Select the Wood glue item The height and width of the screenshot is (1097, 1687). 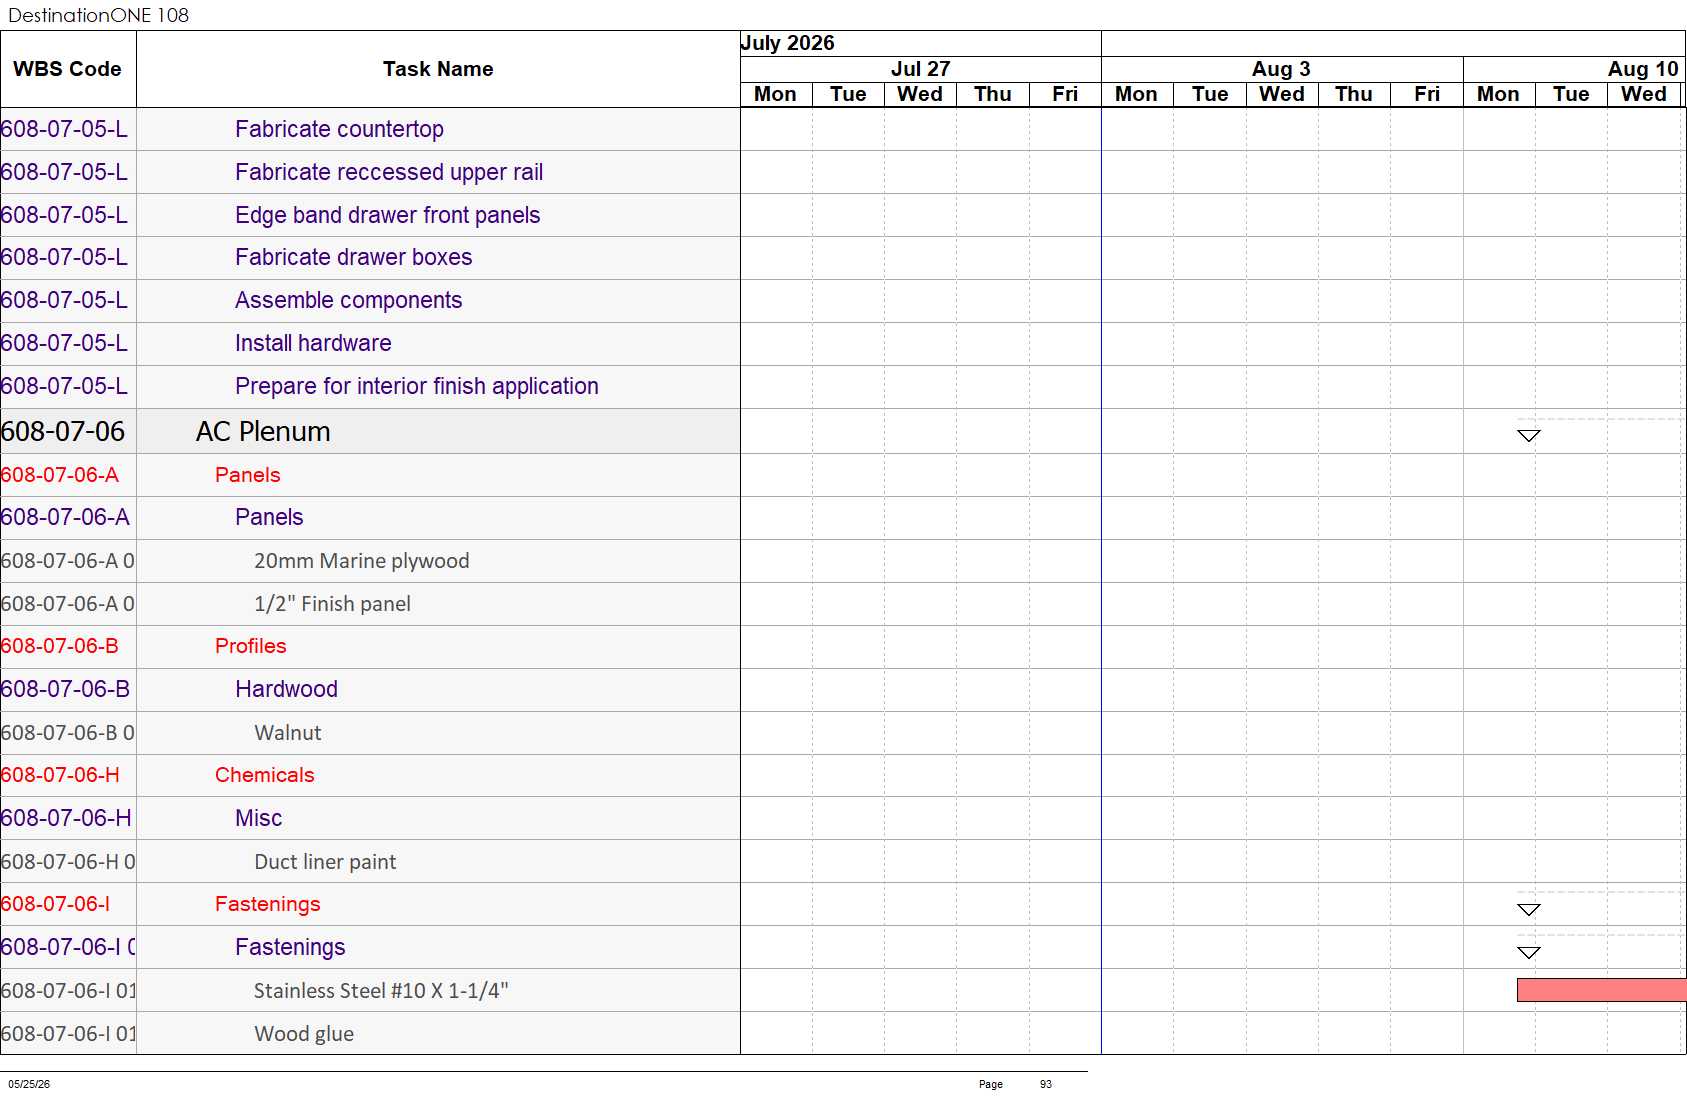304,1034
